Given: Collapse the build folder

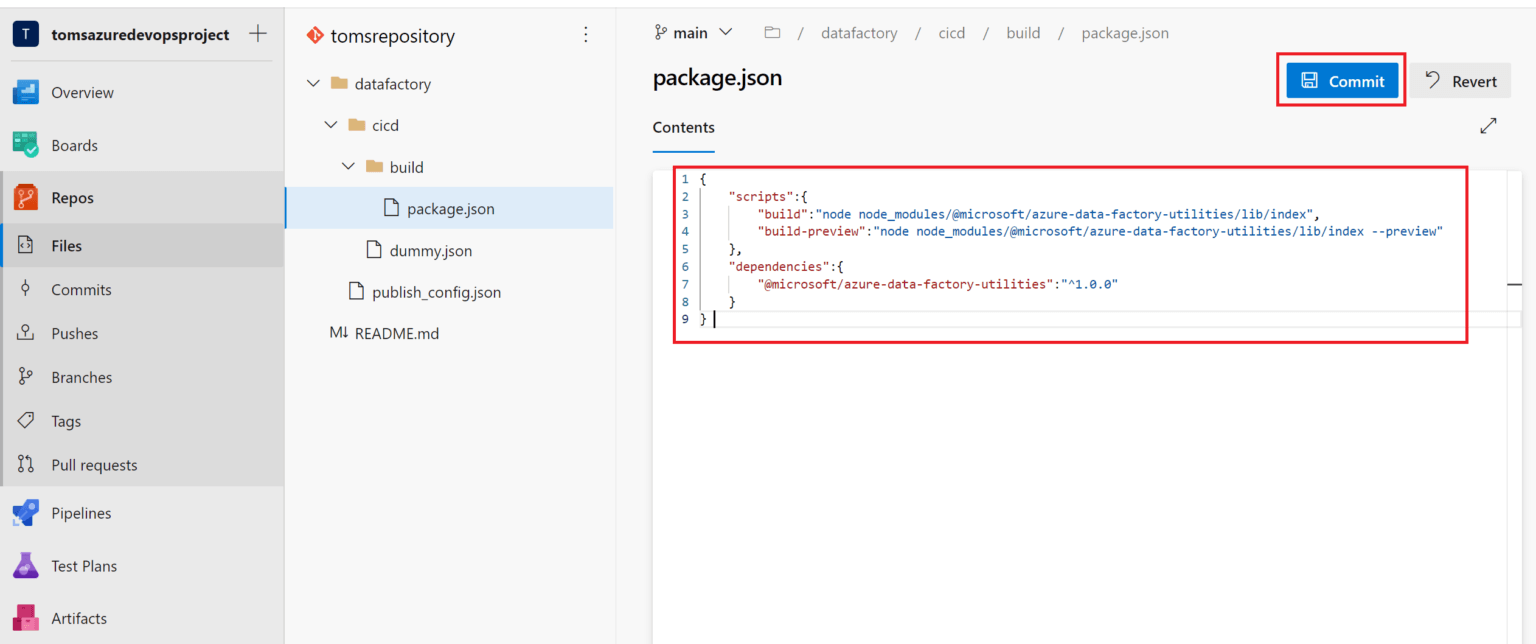Looking at the screenshot, I should click(347, 166).
